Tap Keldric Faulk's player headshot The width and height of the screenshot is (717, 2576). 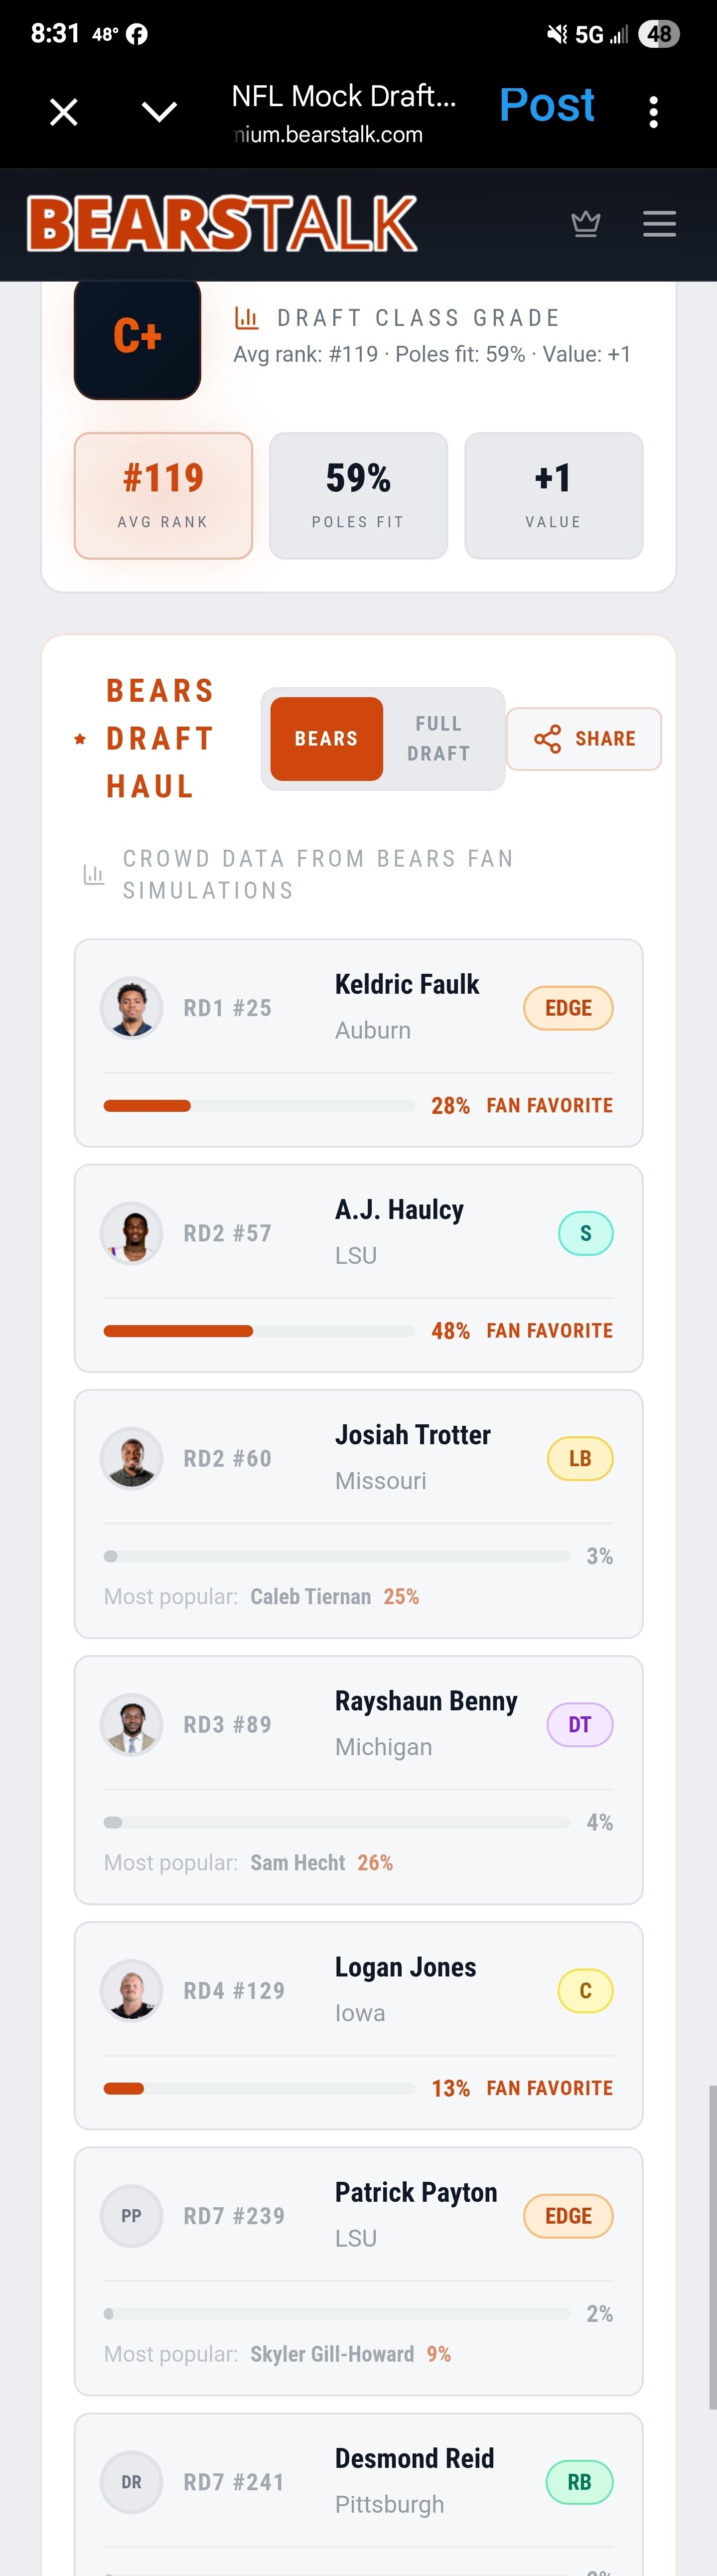(132, 1007)
